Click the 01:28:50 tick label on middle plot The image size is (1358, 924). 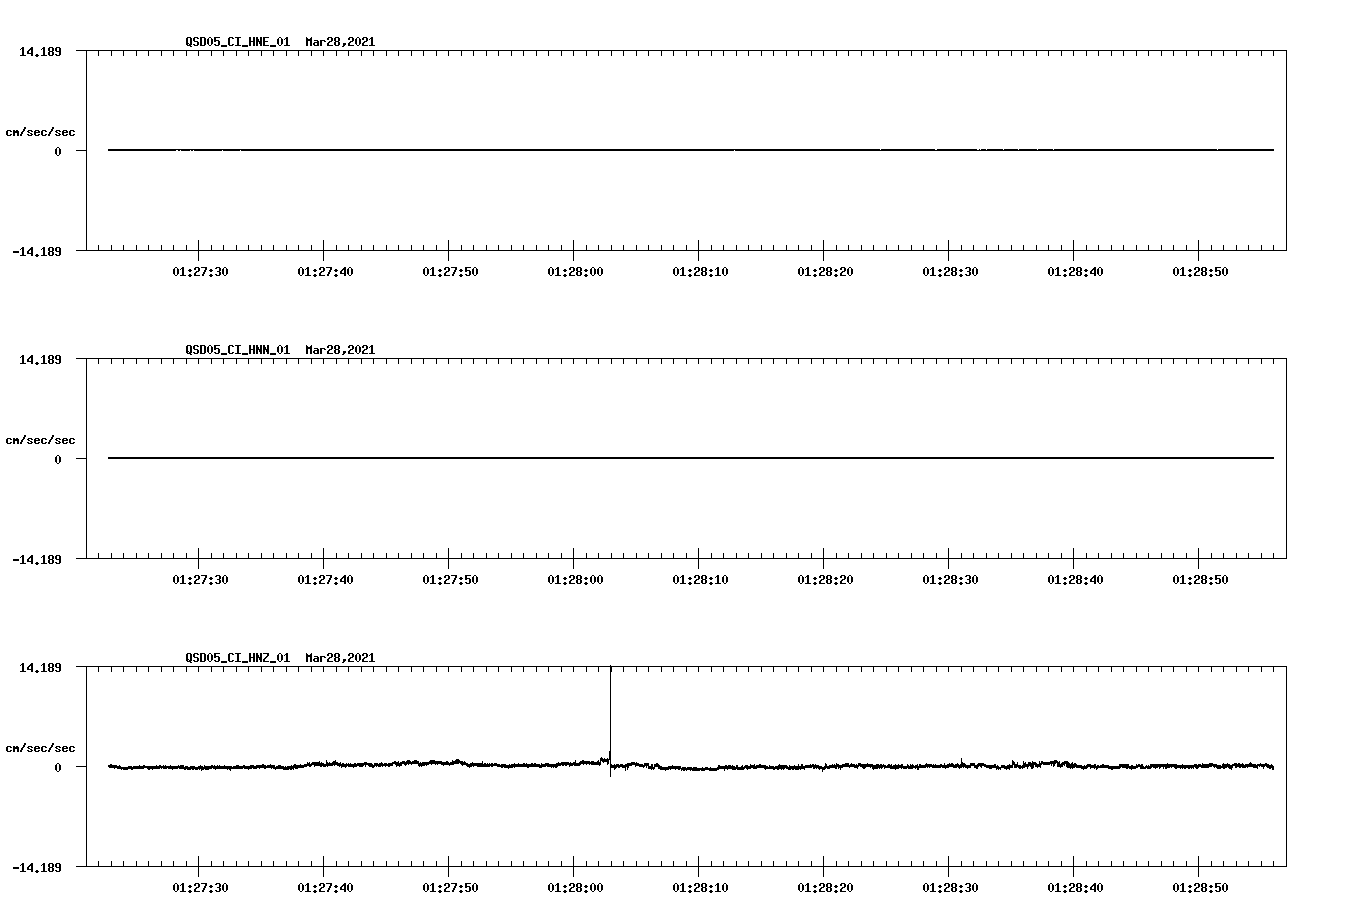[x=1197, y=577]
